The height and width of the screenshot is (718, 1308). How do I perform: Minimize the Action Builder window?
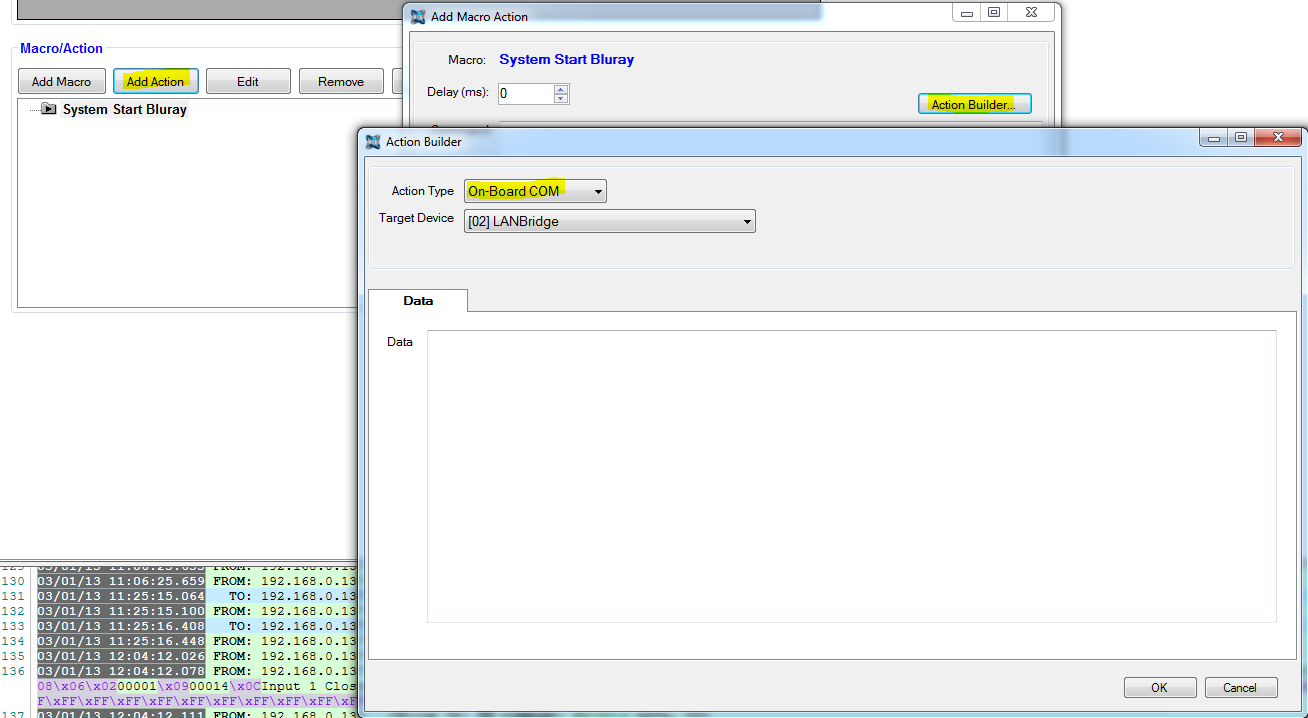pyautogui.click(x=1213, y=138)
